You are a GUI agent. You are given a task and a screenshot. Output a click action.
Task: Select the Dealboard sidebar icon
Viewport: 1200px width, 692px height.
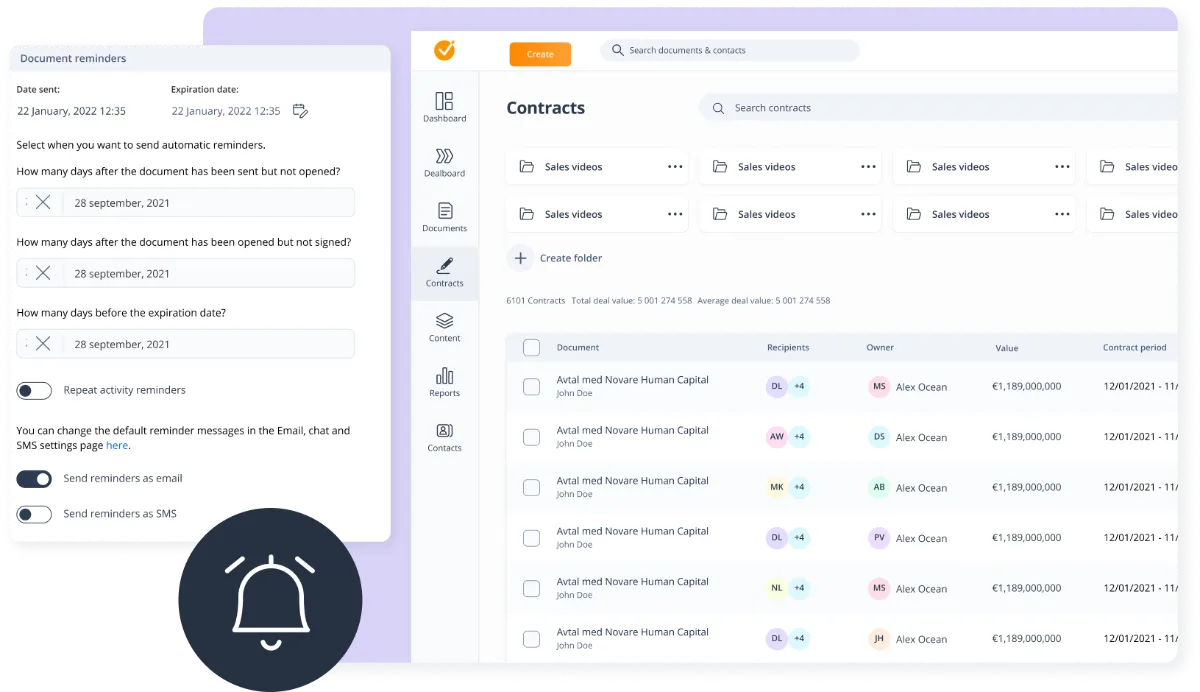pyautogui.click(x=444, y=164)
